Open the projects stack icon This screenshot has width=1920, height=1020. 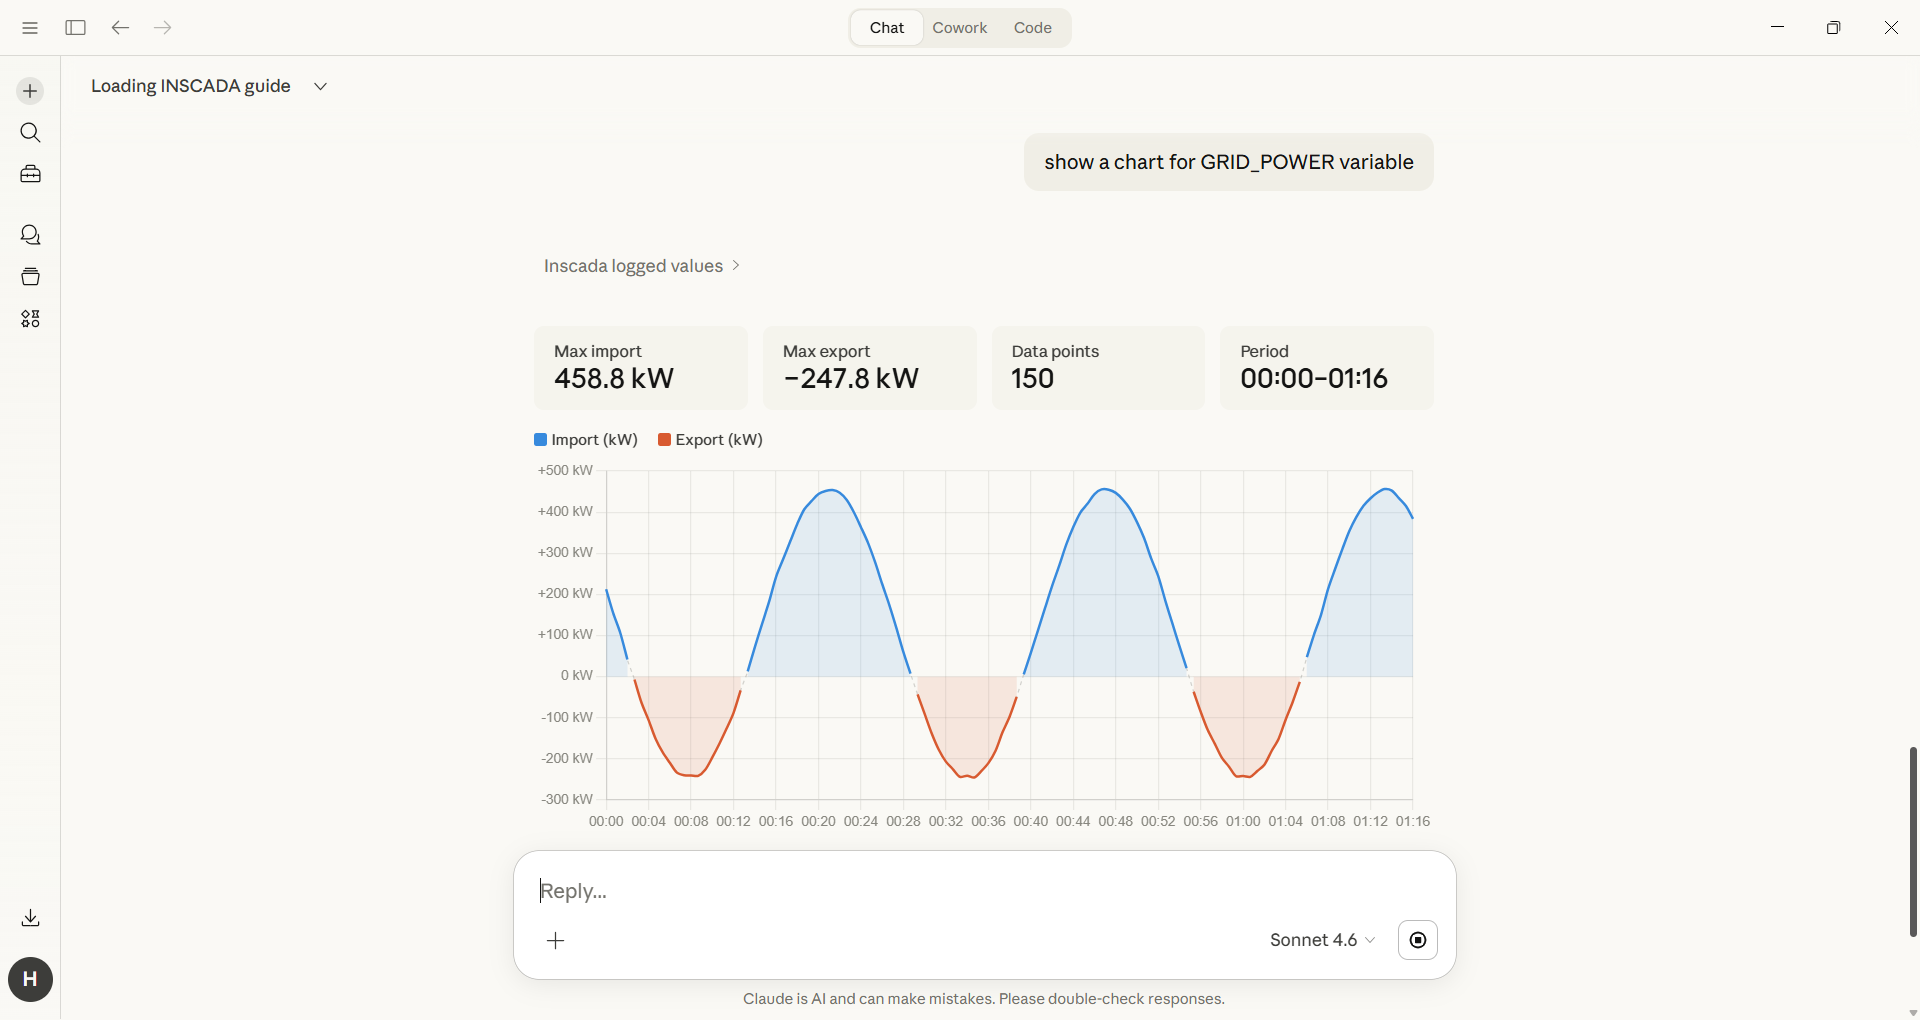pos(30,277)
